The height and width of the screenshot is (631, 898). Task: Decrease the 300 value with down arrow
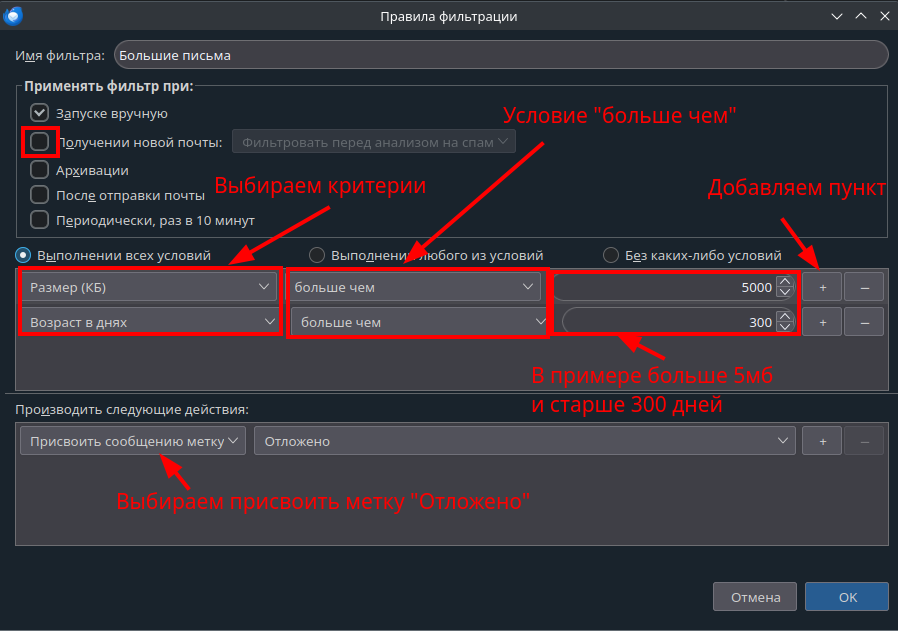coord(785,328)
